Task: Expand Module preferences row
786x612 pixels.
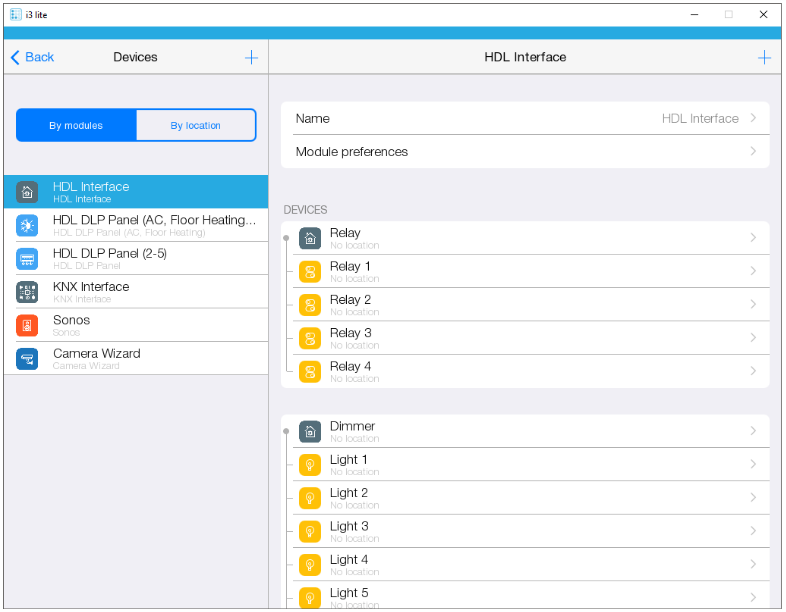Action: pos(530,152)
